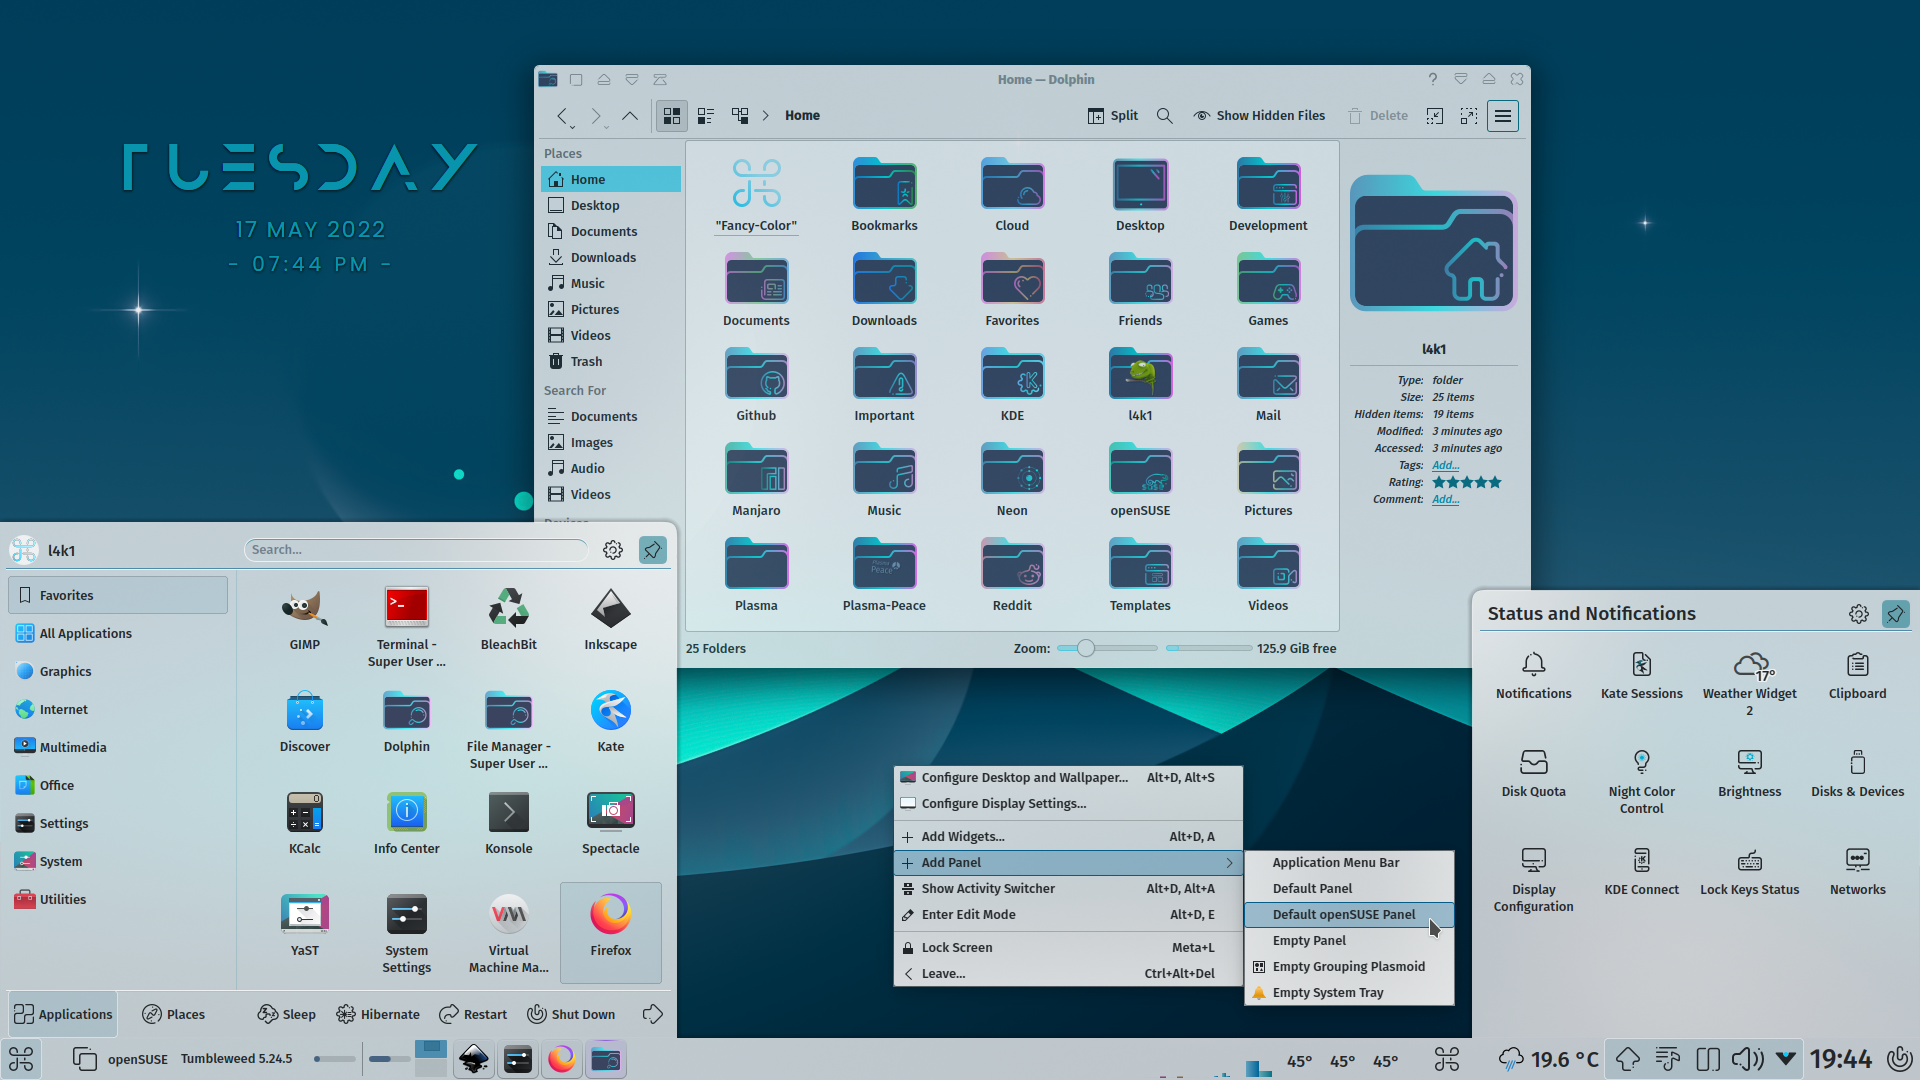The height and width of the screenshot is (1080, 1920).
Task: Click the Hibernate button
Action: (378, 1014)
